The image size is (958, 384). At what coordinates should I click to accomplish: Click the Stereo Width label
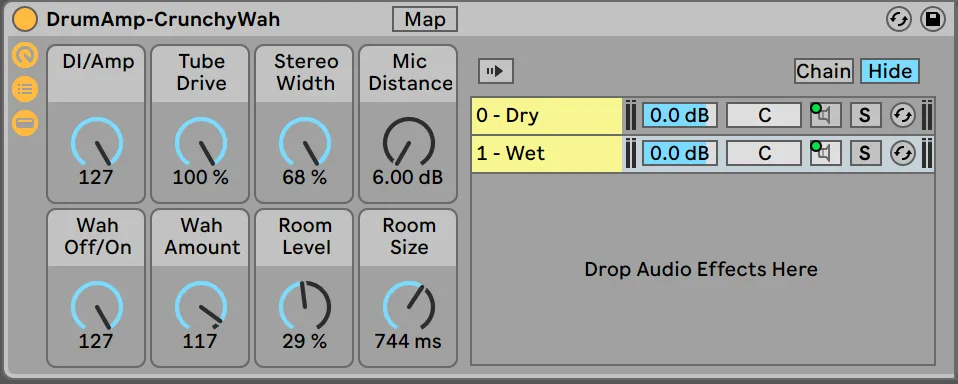(x=305, y=73)
